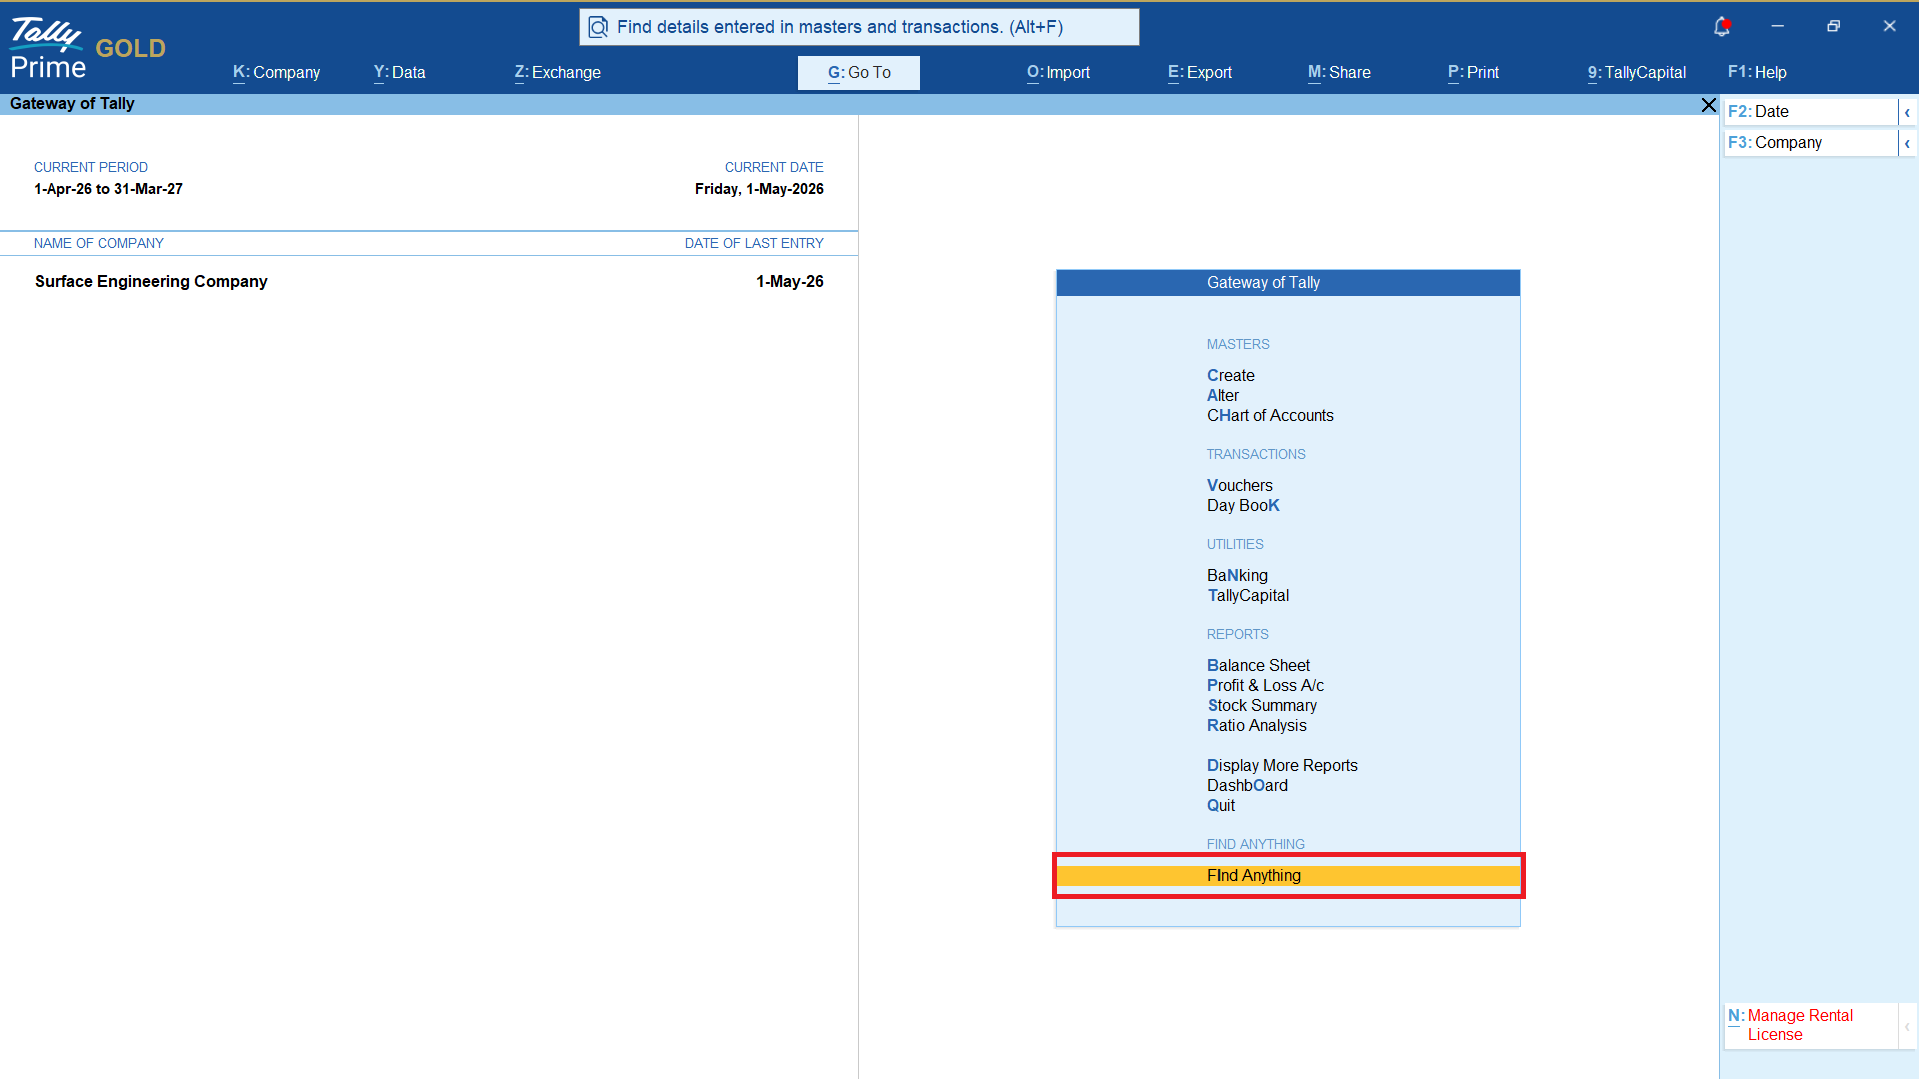Open the K: Company menu
Screen dimensions: 1919x1079
[276, 72]
